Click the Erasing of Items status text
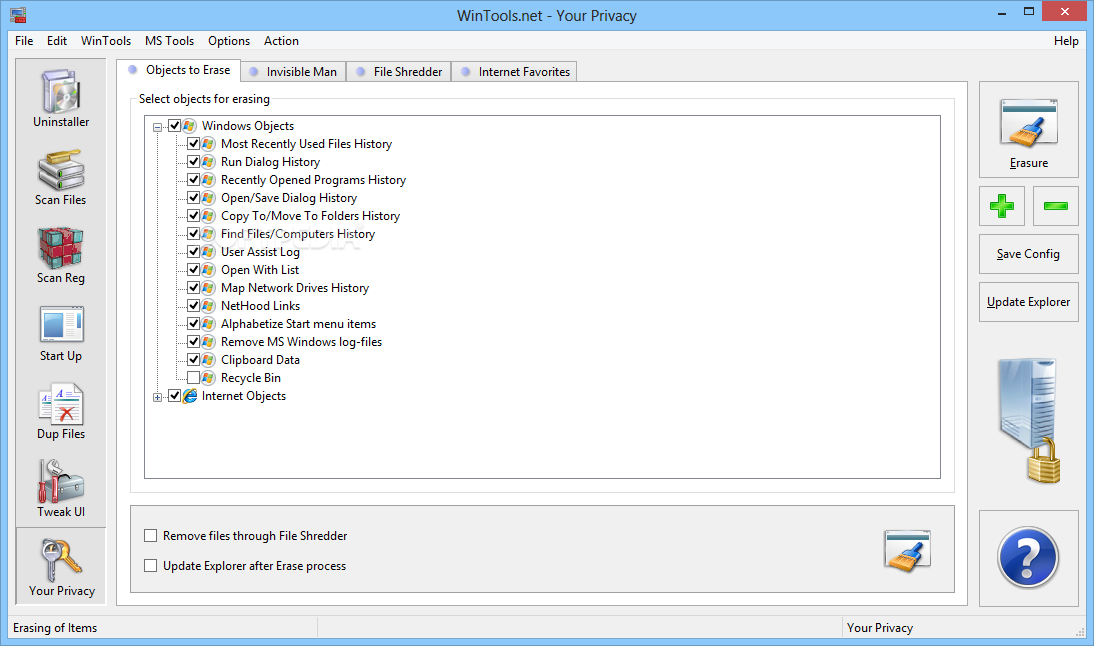This screenshot has width=1094, height=646. coord(55,628)
